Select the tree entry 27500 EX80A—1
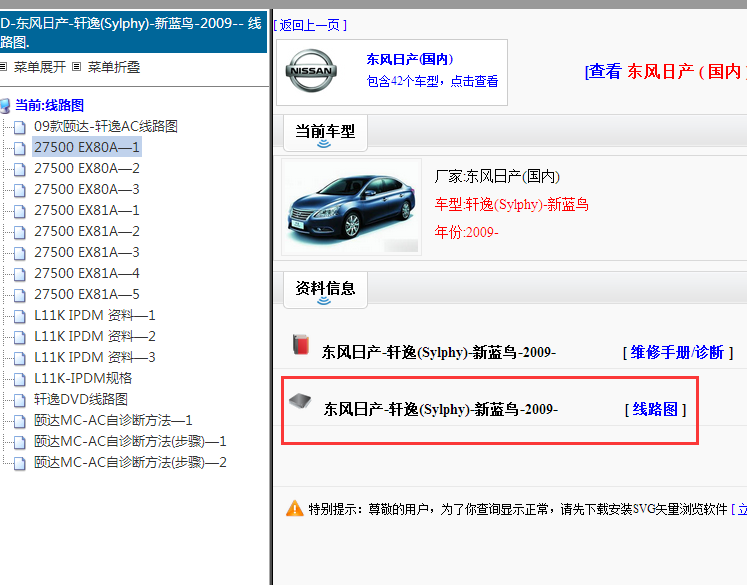Screen dimensions: 747x585 [x=87, y=147]
